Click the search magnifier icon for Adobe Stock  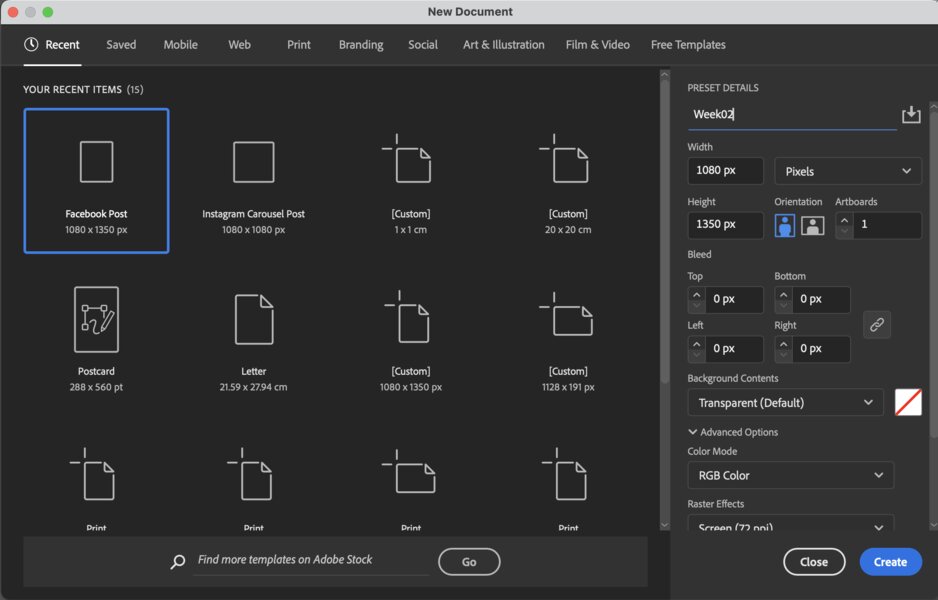pos(178,561)
